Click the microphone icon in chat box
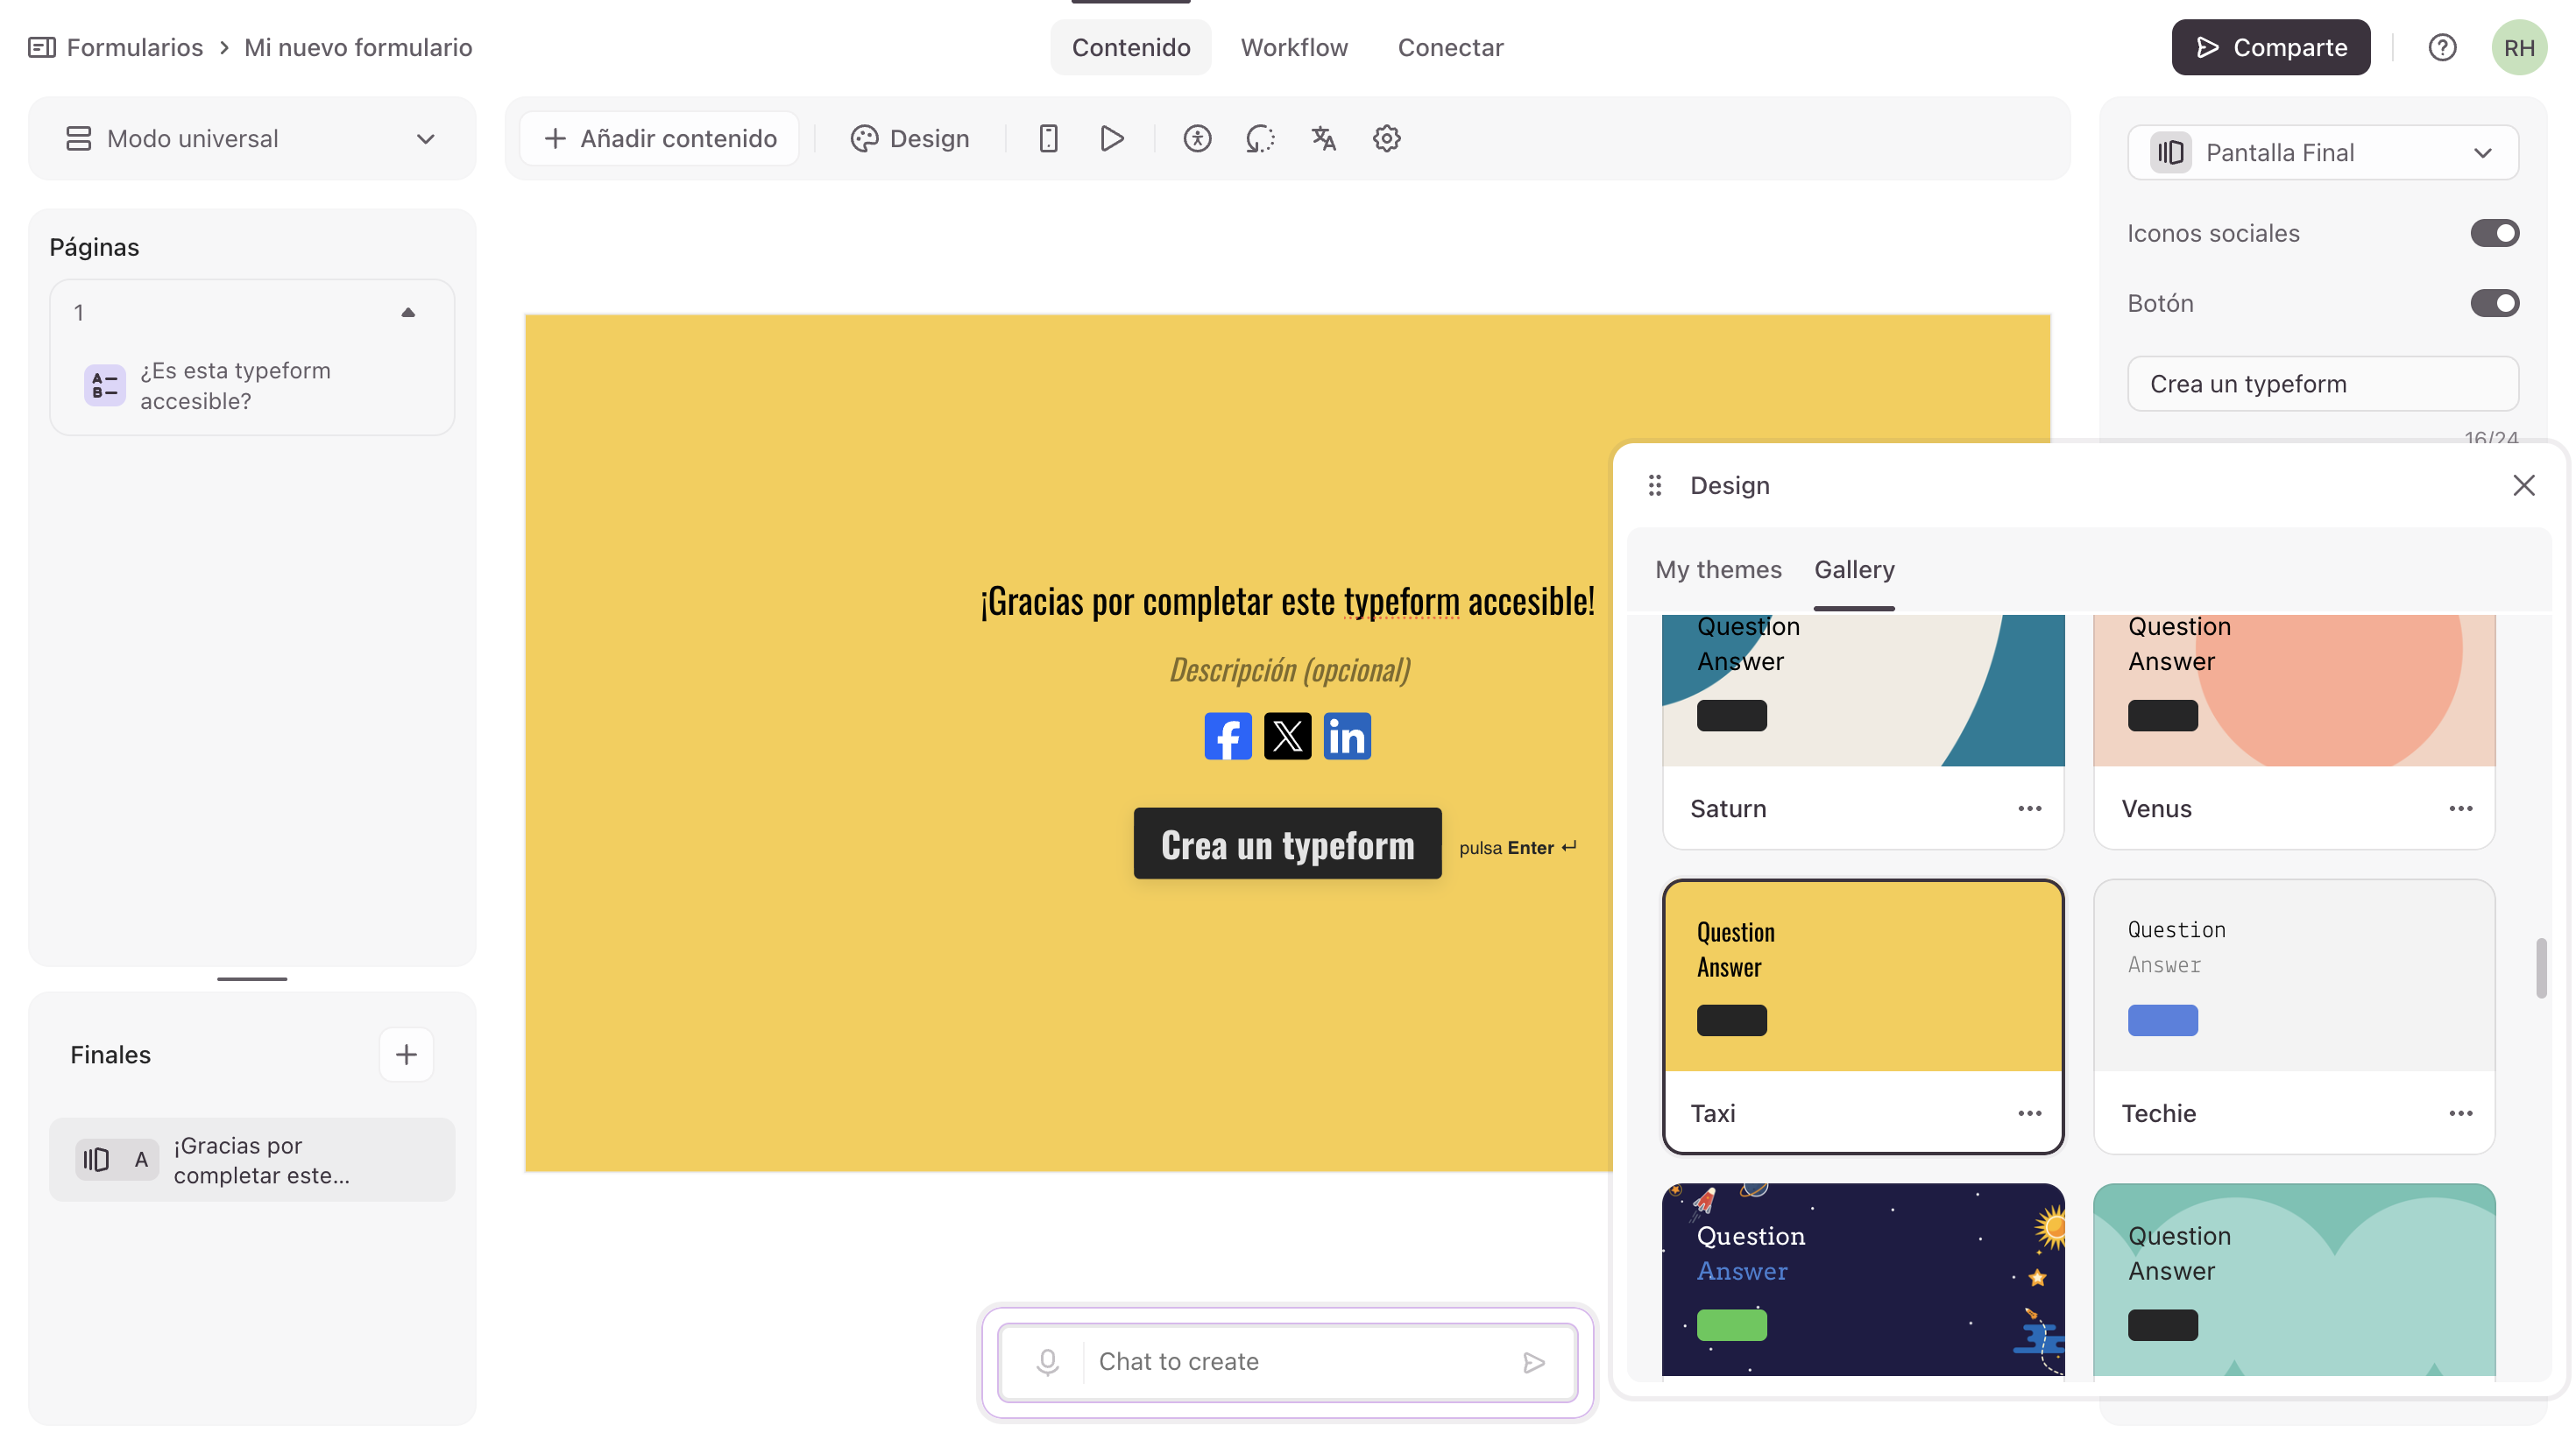The width and height of the screenshot is (2576, 1454). [1047, 1362]
